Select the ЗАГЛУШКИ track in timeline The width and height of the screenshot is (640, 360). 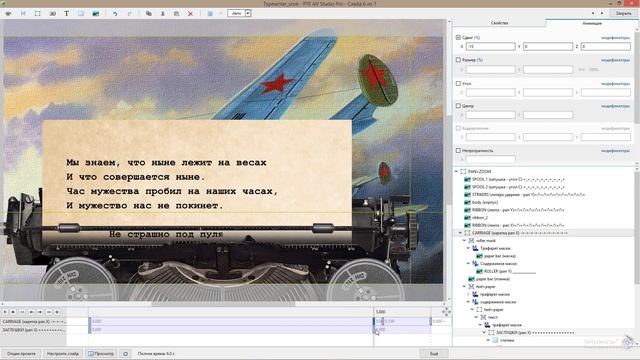click(x=33, y=330)
